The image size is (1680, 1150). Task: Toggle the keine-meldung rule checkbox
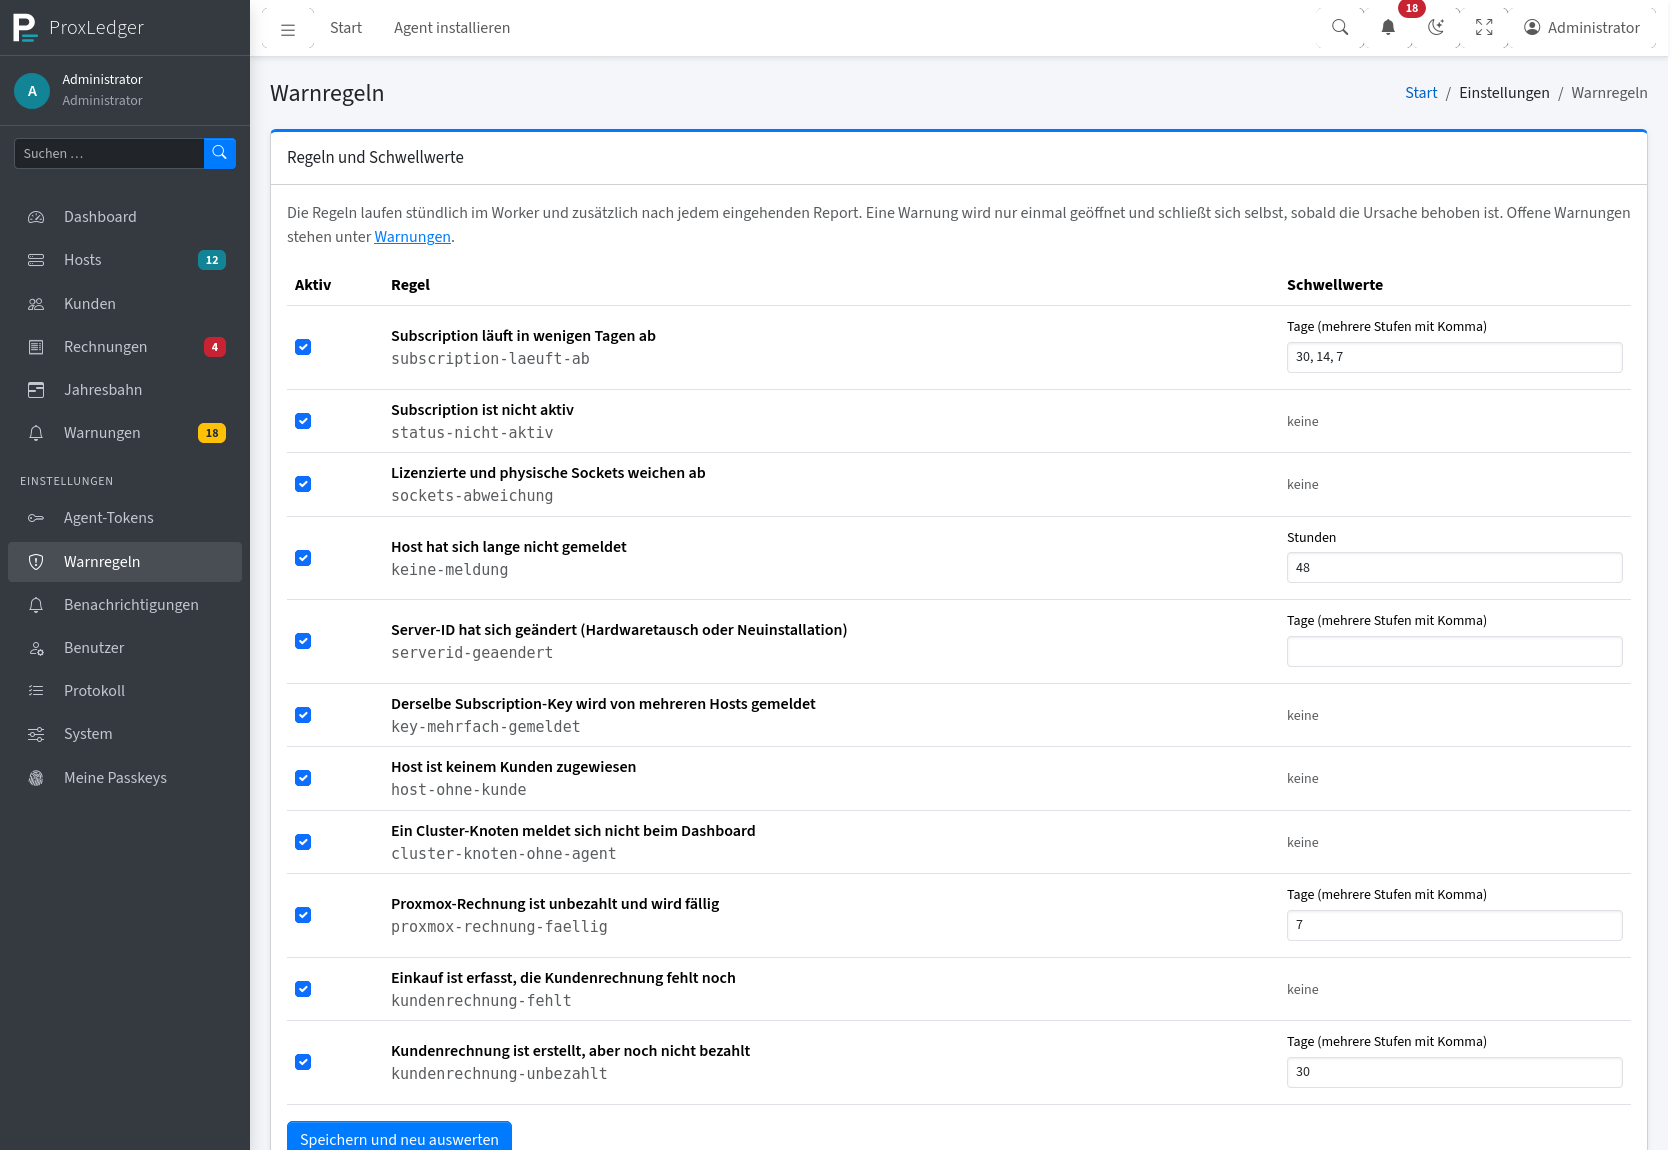303,558
